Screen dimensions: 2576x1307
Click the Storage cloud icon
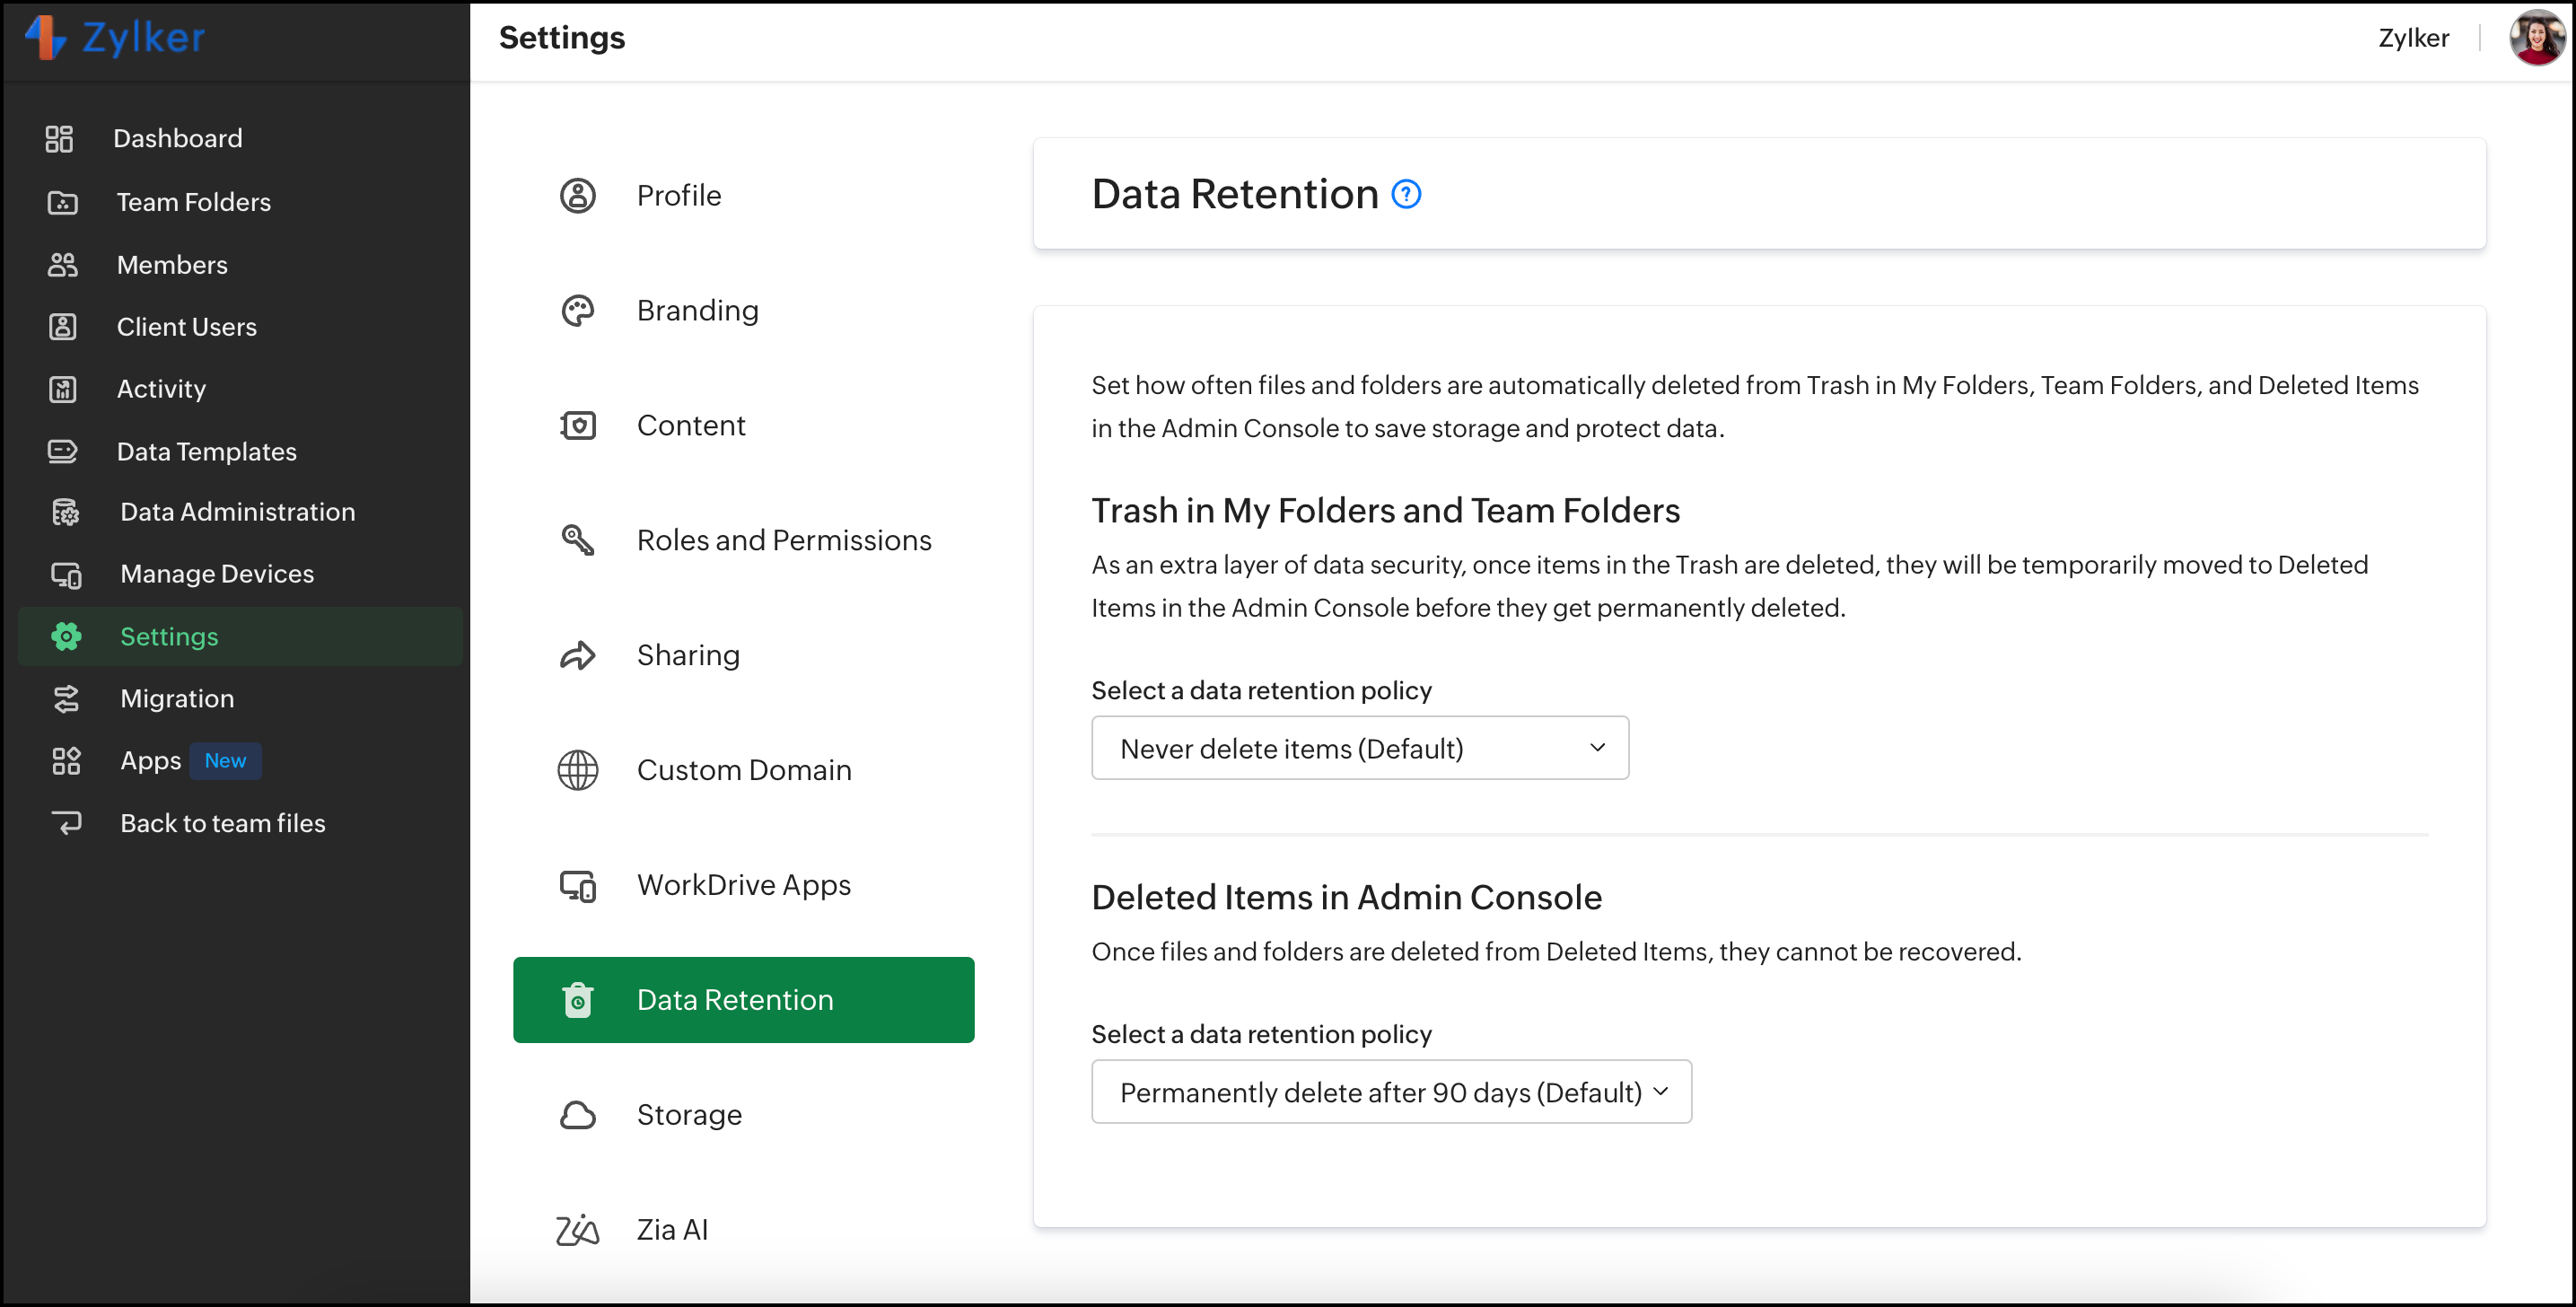[577, 1115]
